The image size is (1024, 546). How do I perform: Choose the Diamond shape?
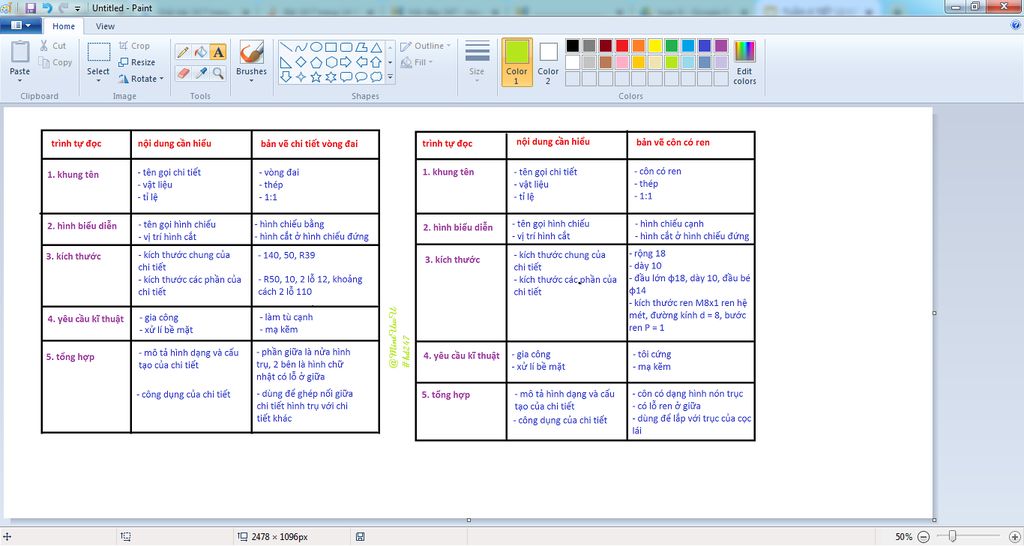click(301, 62)
